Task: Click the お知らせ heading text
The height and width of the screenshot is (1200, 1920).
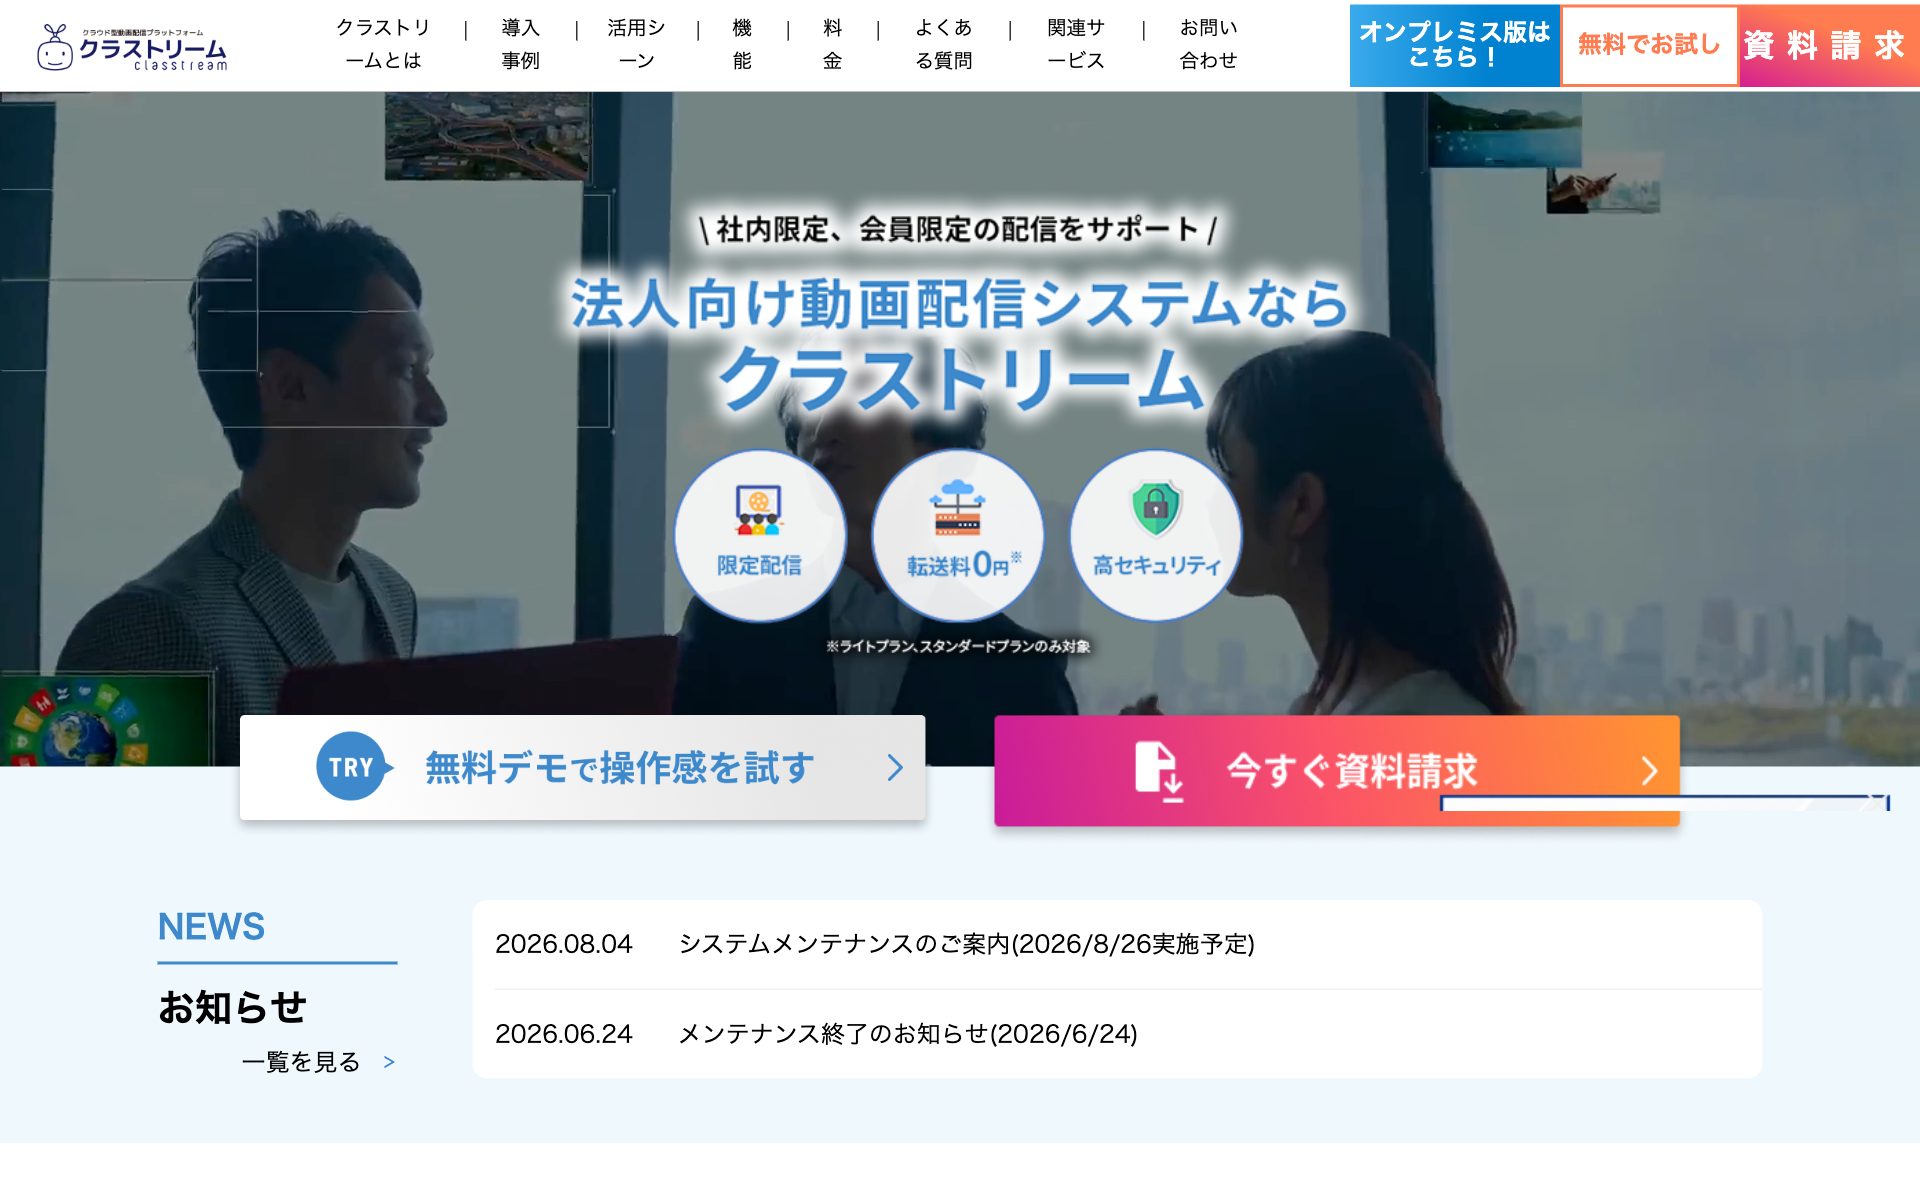Action: coord(232,1007)
